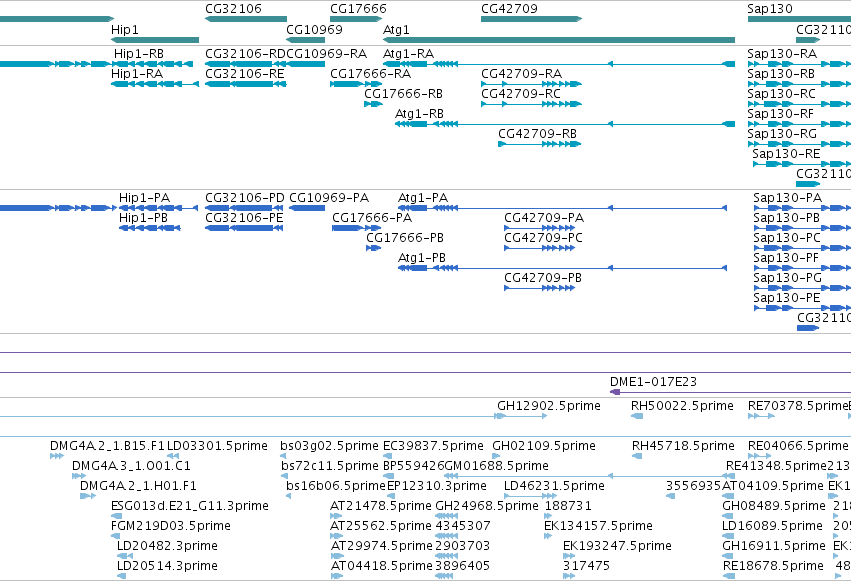Image resolution: width=851 pixels, height=581 pixels.
Task: Click protein label Hip1-PB
Action: (x=143, y=218)
